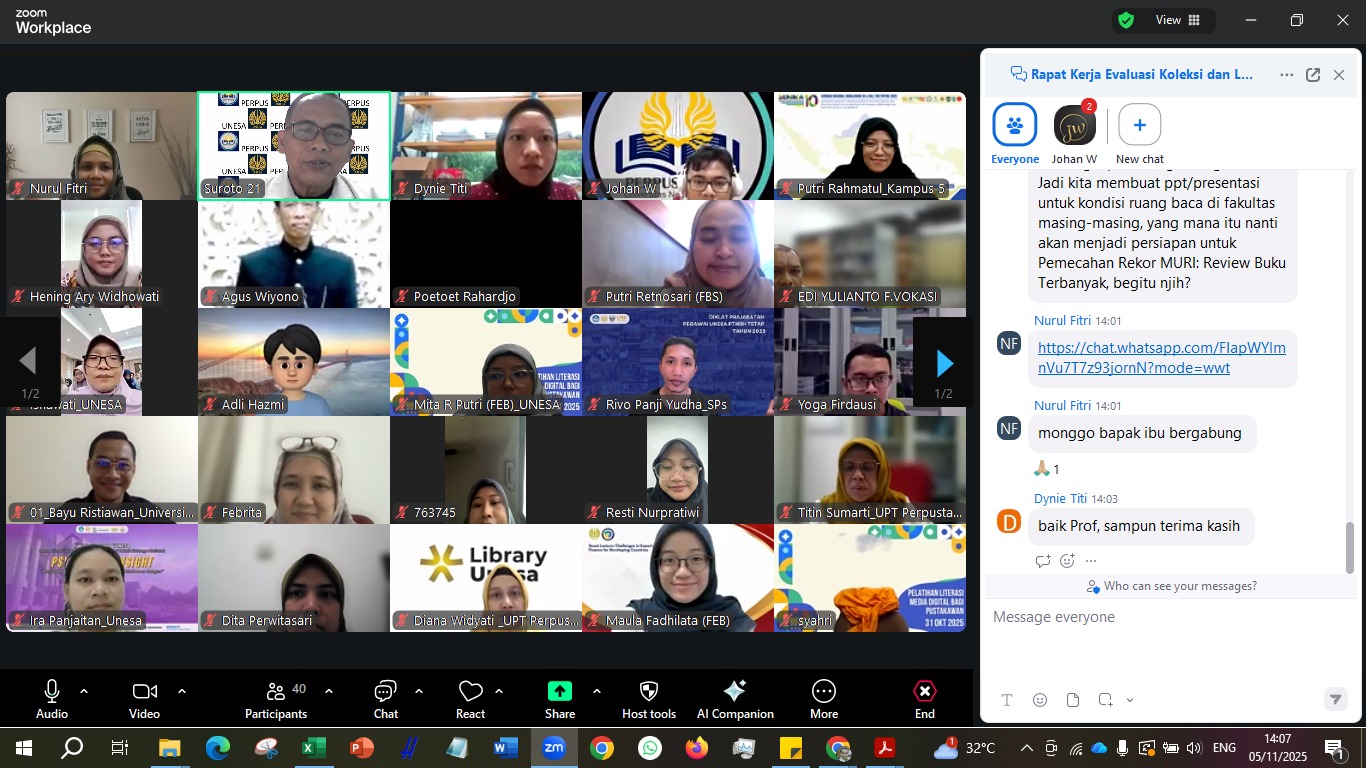Screen dimensions: 1366x768
Task: Open the emoji picker in chat composer
Action: 1040,700
